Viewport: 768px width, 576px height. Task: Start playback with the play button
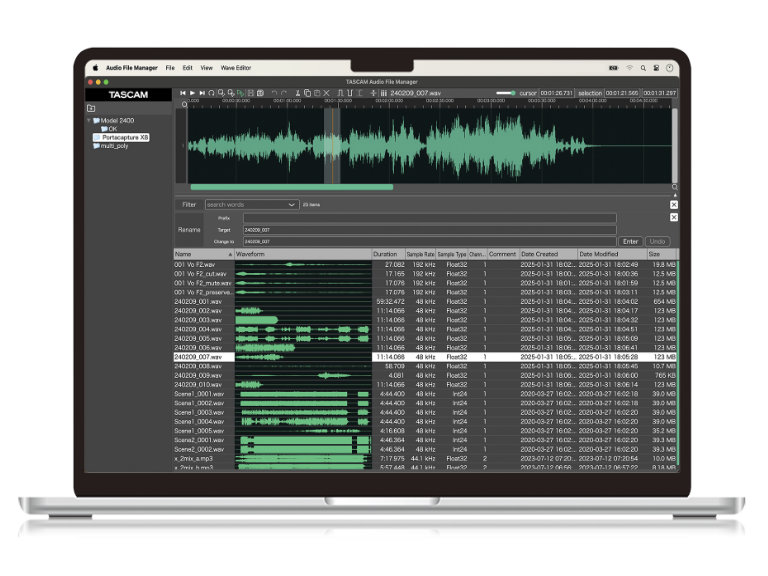pos(192,93)
